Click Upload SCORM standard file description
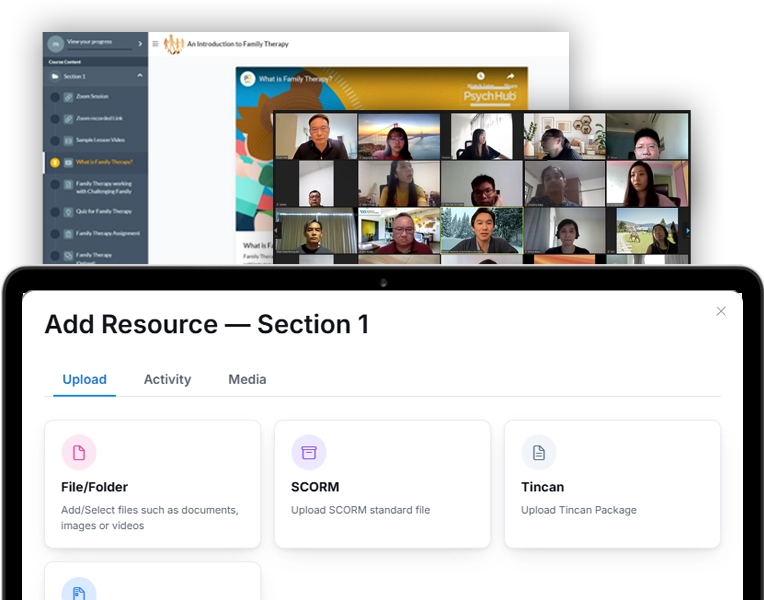The image size is (764, 600). point(361,510)
